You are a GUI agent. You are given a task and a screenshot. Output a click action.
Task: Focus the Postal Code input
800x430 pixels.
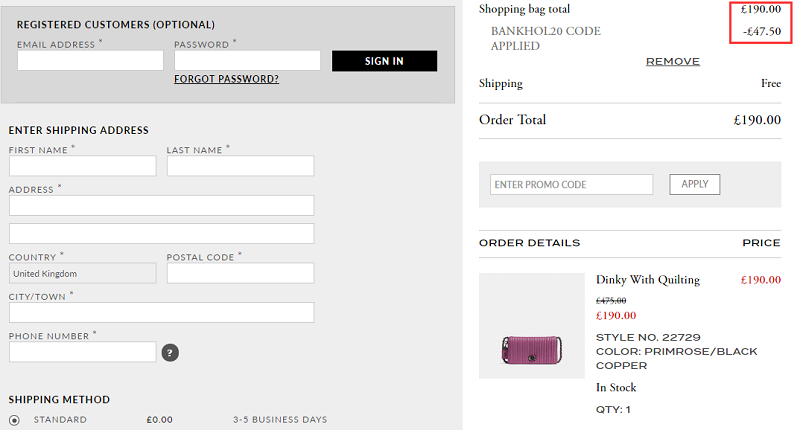[240, 273]
